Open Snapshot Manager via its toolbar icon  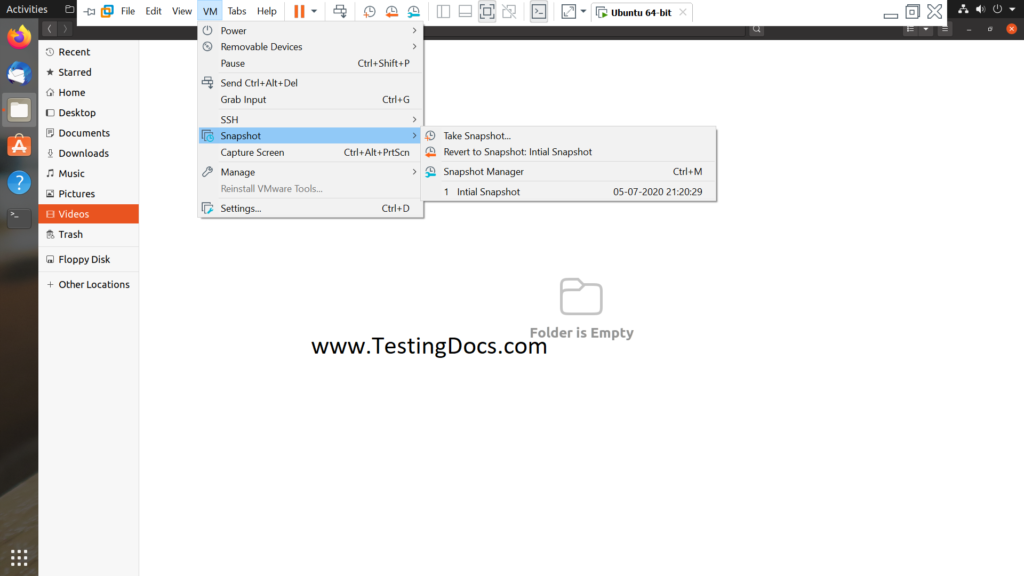click(x=414, y=11)
